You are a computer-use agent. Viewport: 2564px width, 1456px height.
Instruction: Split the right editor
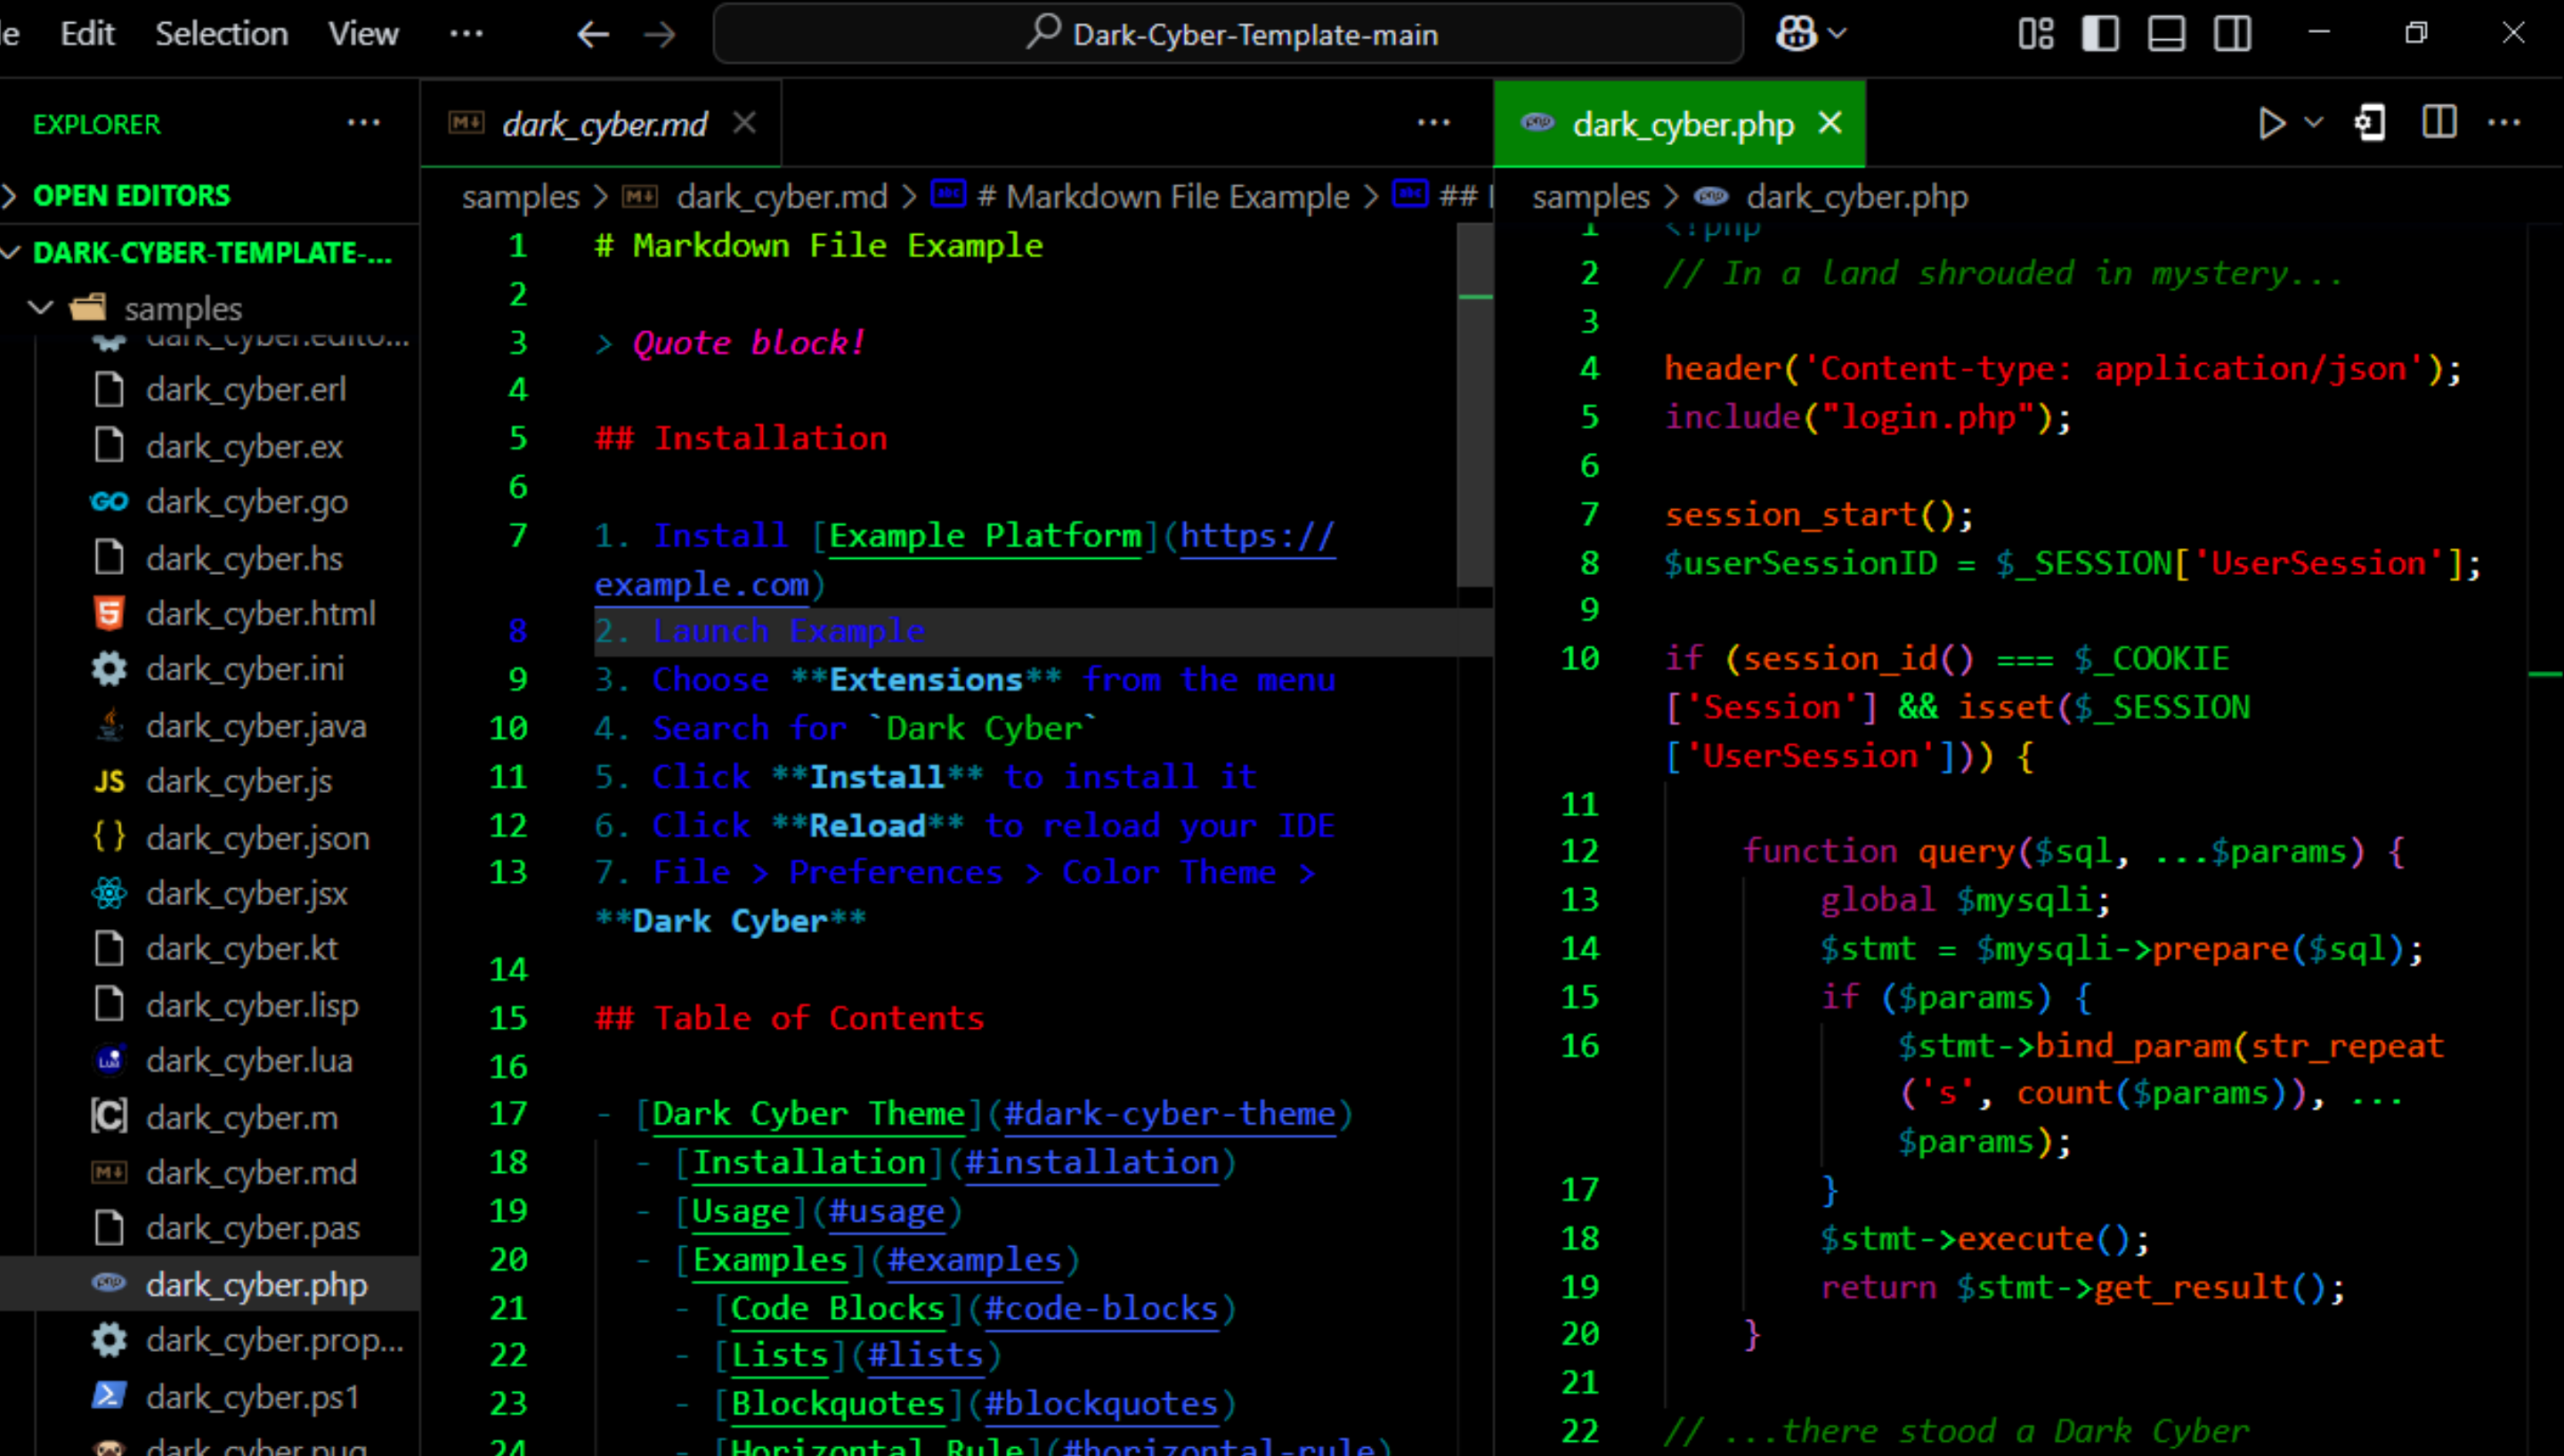click(x=2439, y=123)
